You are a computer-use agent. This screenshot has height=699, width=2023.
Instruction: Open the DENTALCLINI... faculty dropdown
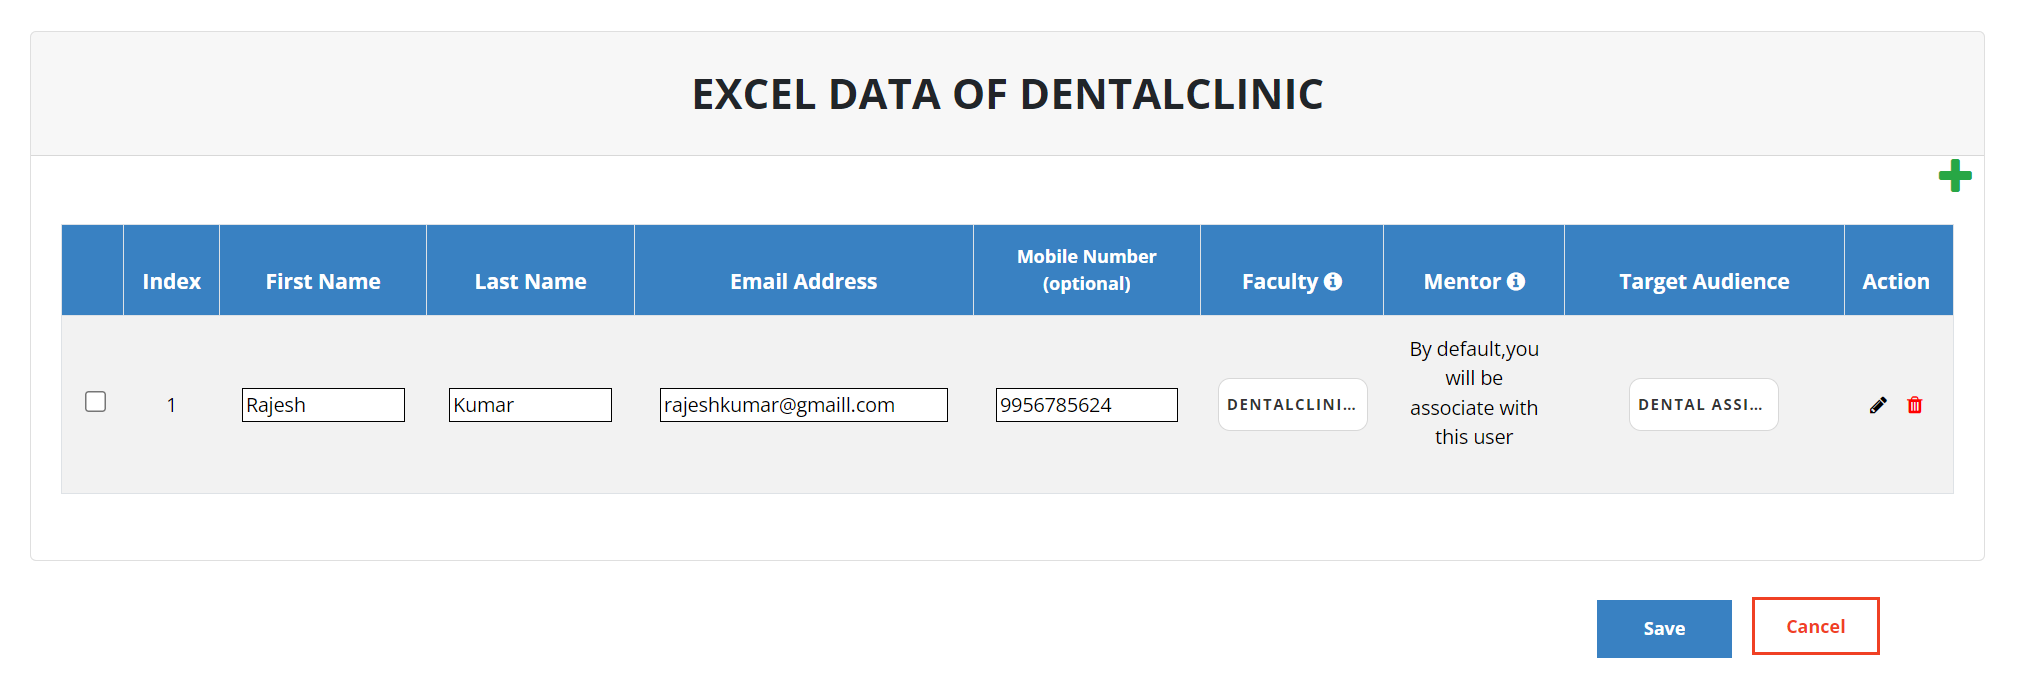pyautogui.click(x=1292, y=405)
